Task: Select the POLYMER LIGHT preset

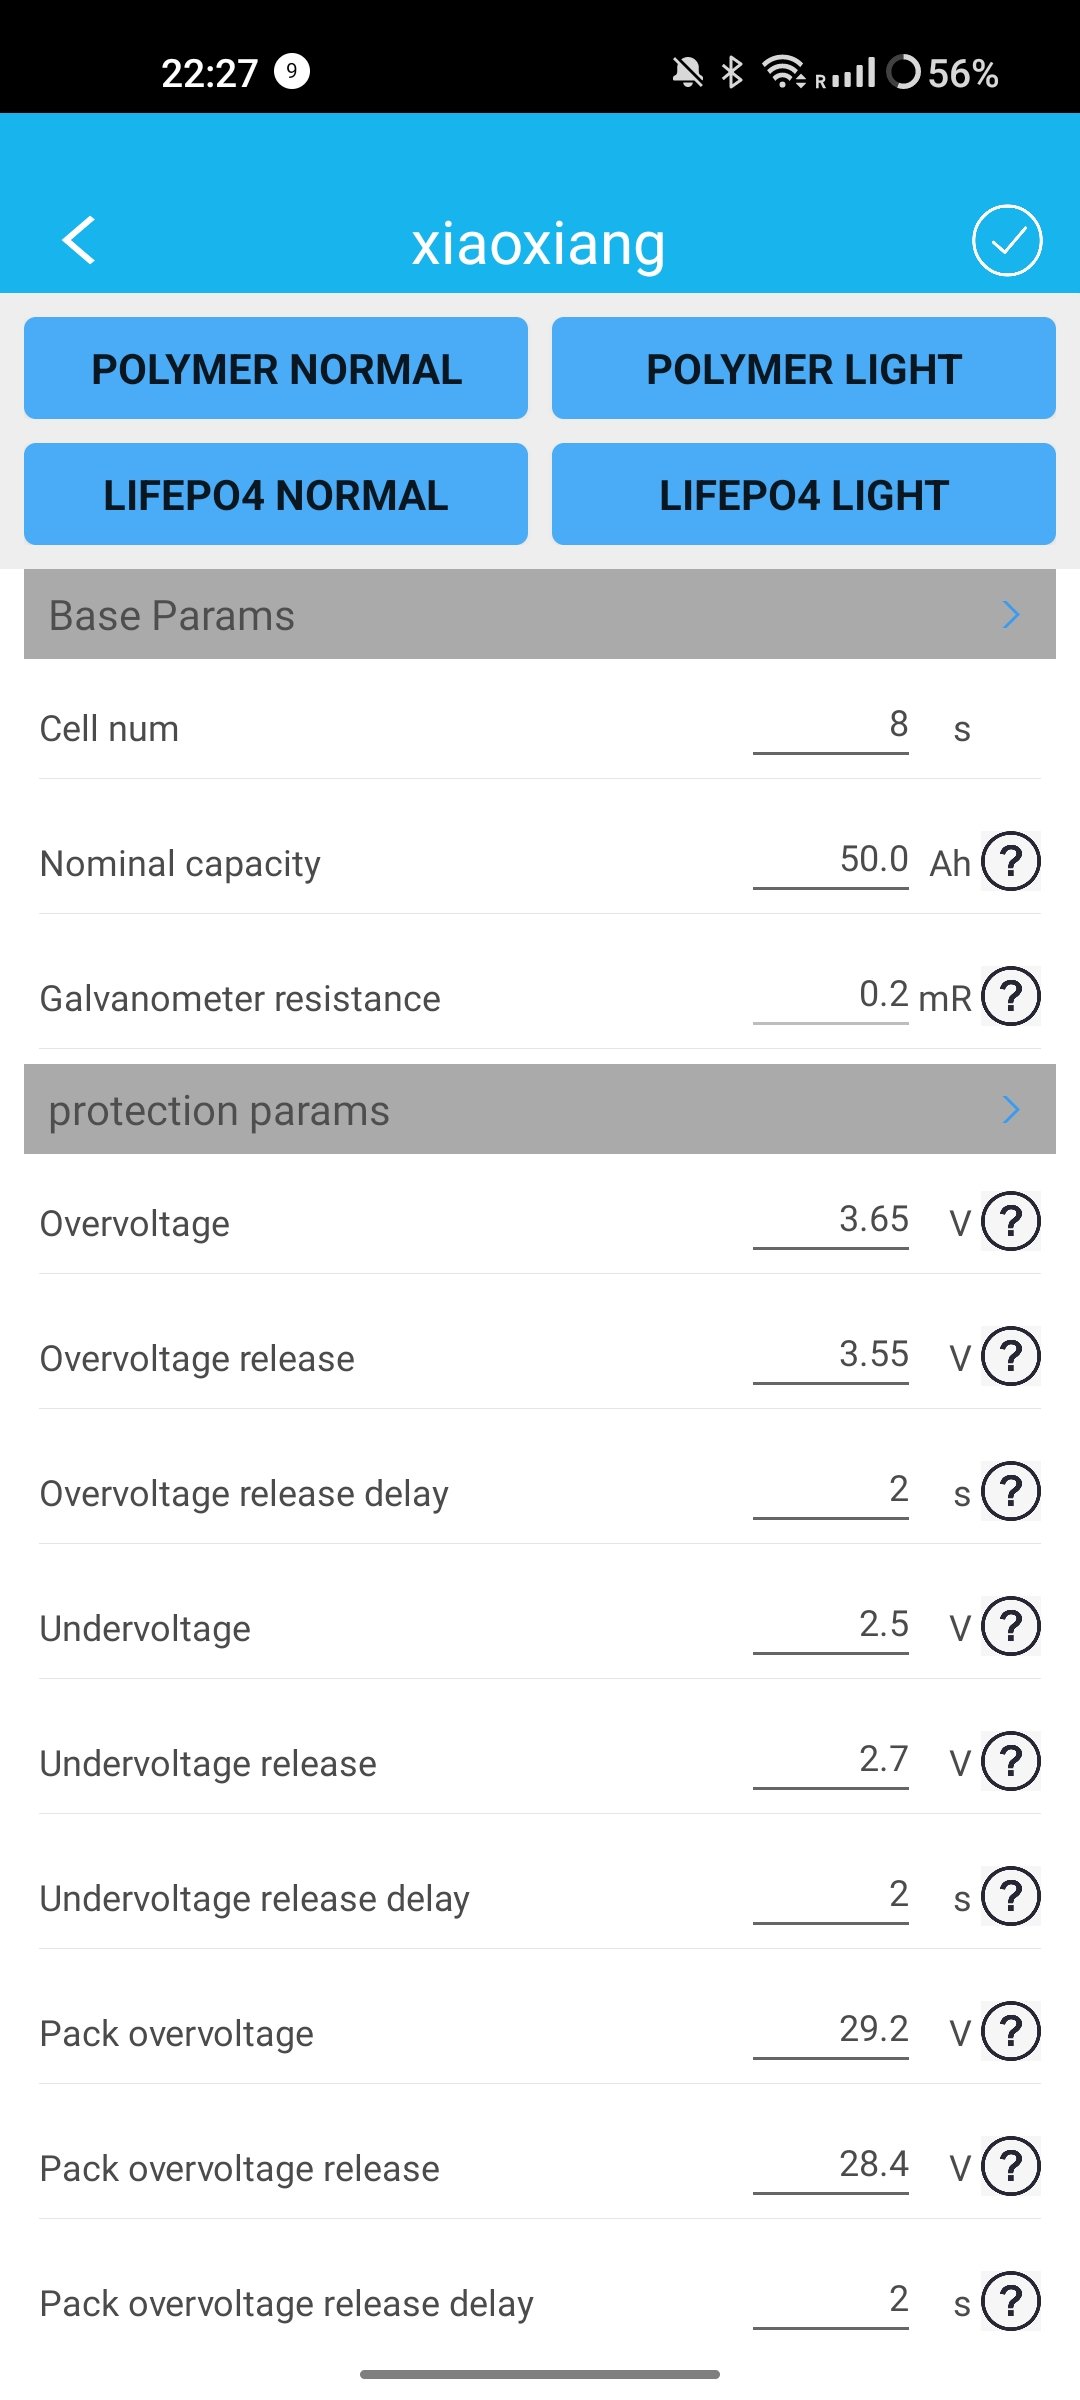Action: (803, 368)
